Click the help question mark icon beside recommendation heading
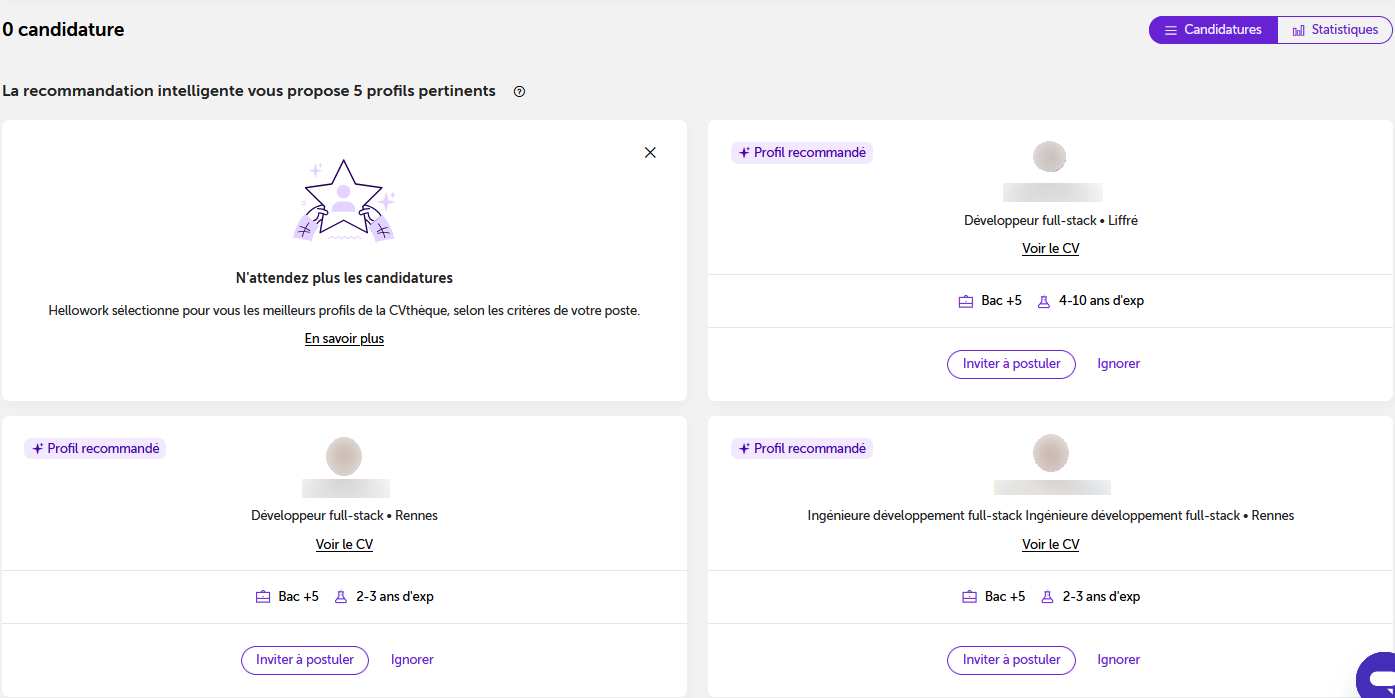Screen dimensions: 1395x698 point(519,92)
